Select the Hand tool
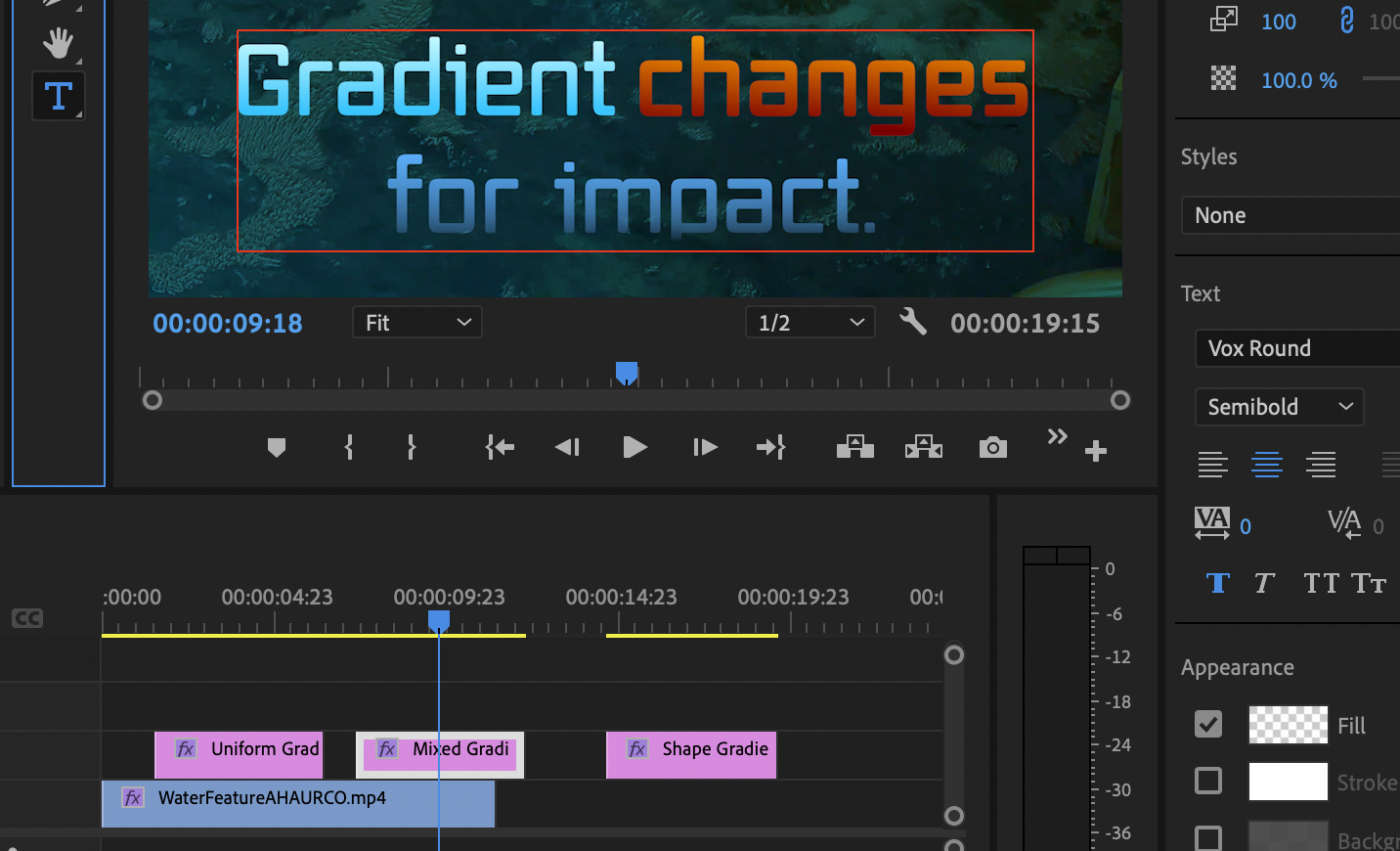1400x851 pixels. coord(59,42)
